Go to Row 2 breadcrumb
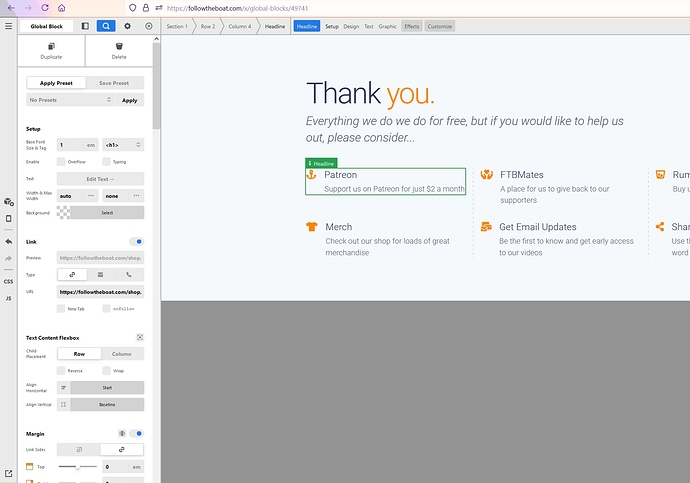690x483 pixels. point(208,26)
